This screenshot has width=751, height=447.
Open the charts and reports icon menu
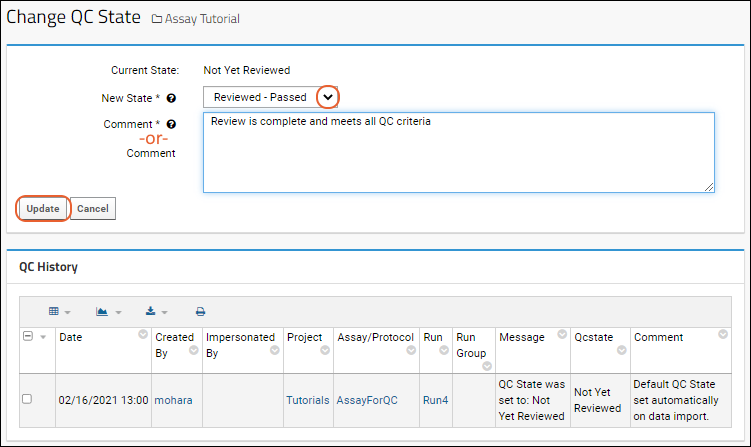coord(108,312)
